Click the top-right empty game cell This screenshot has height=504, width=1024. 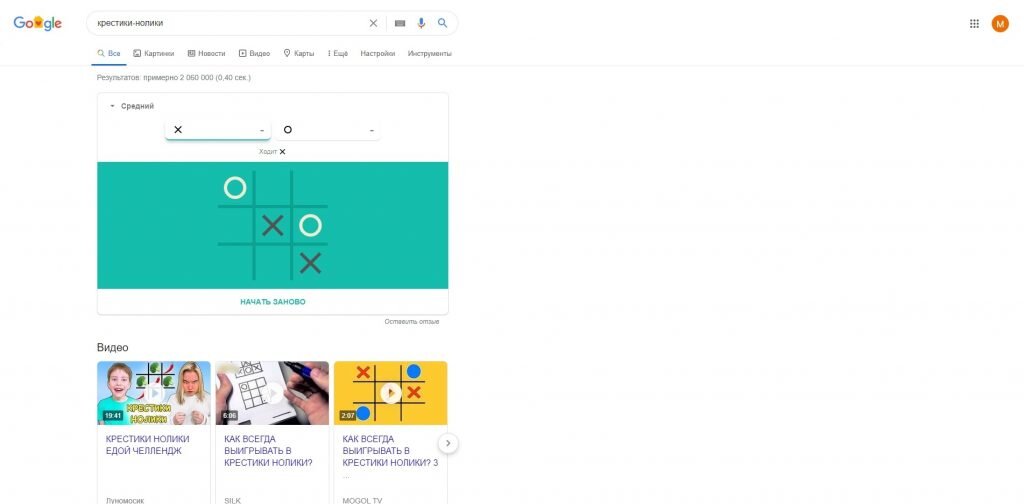click(x=310, y=188)
